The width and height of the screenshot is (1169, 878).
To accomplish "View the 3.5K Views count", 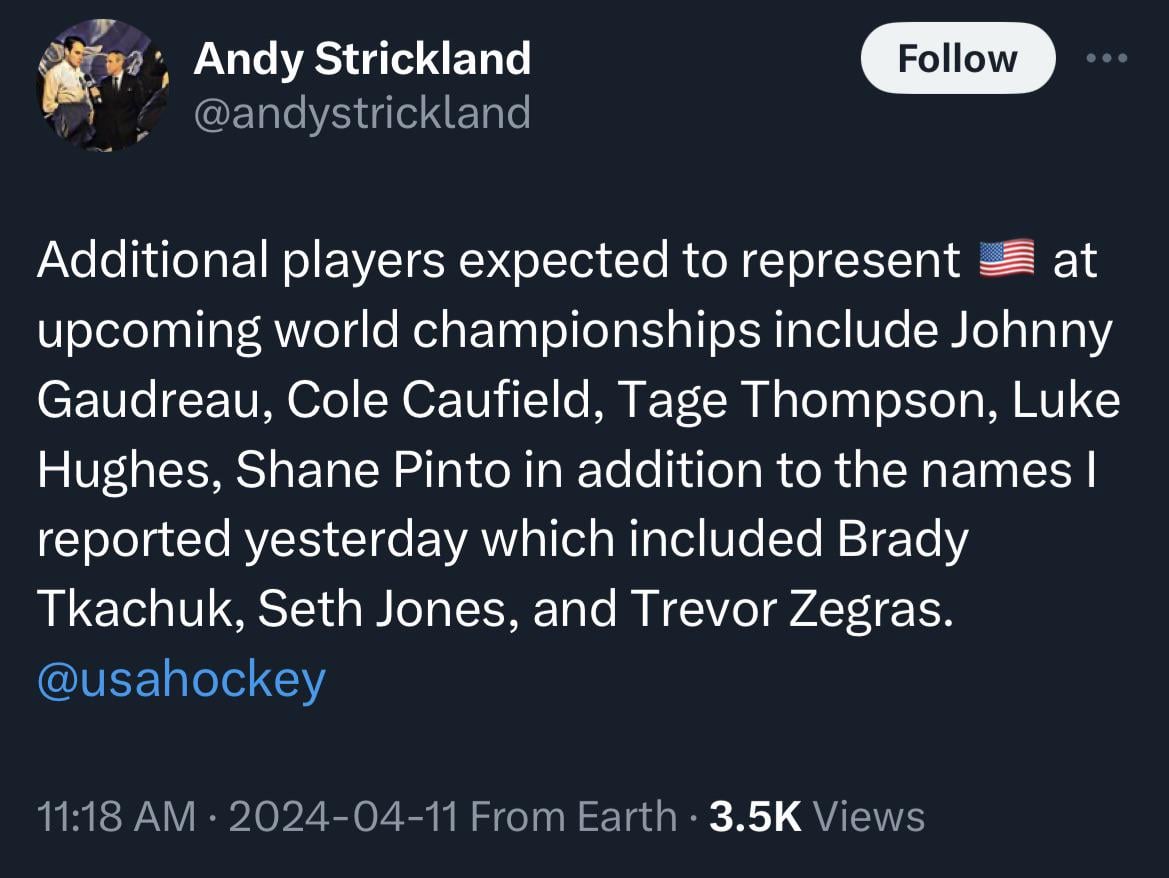I will pos(816,816).
